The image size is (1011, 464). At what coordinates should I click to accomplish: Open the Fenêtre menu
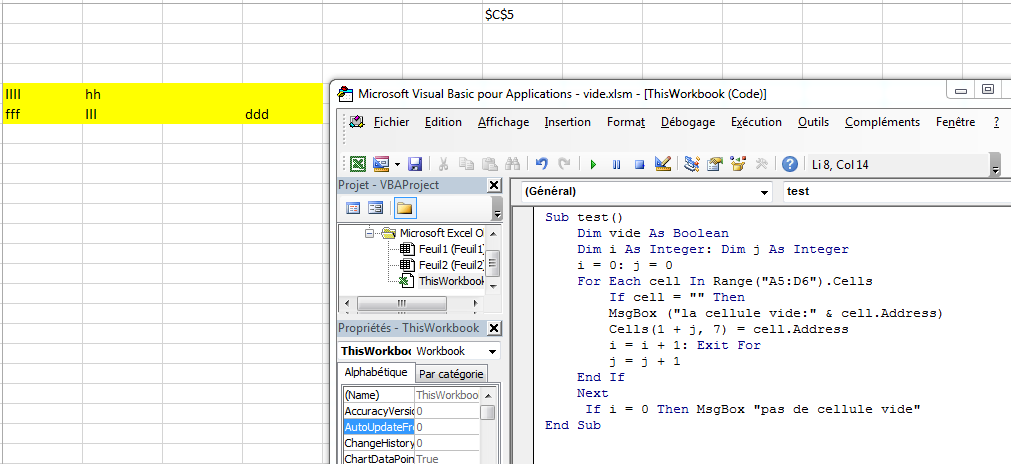point(955,122)
